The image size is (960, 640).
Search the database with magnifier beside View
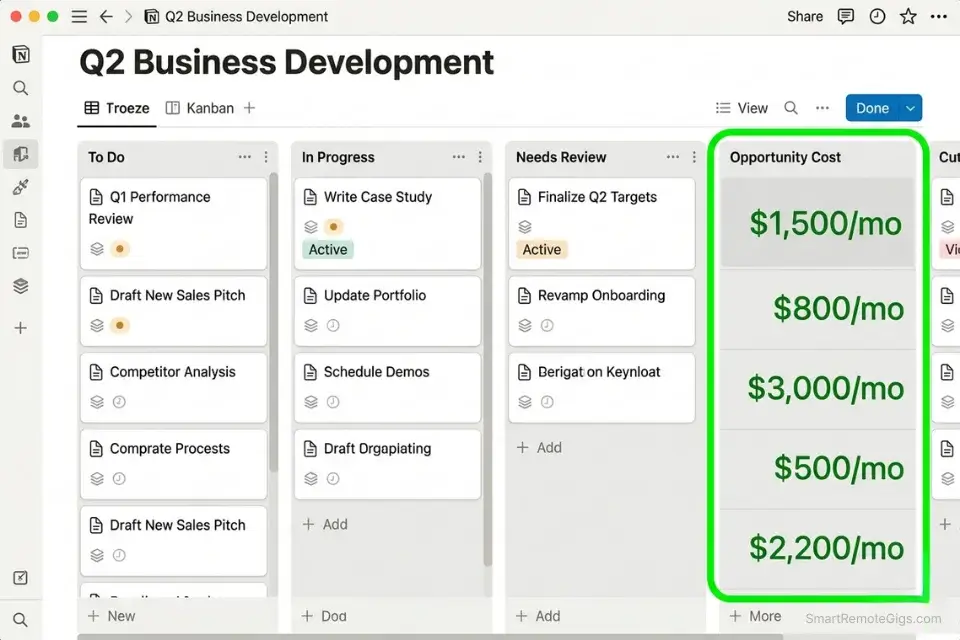click(791, 108)
